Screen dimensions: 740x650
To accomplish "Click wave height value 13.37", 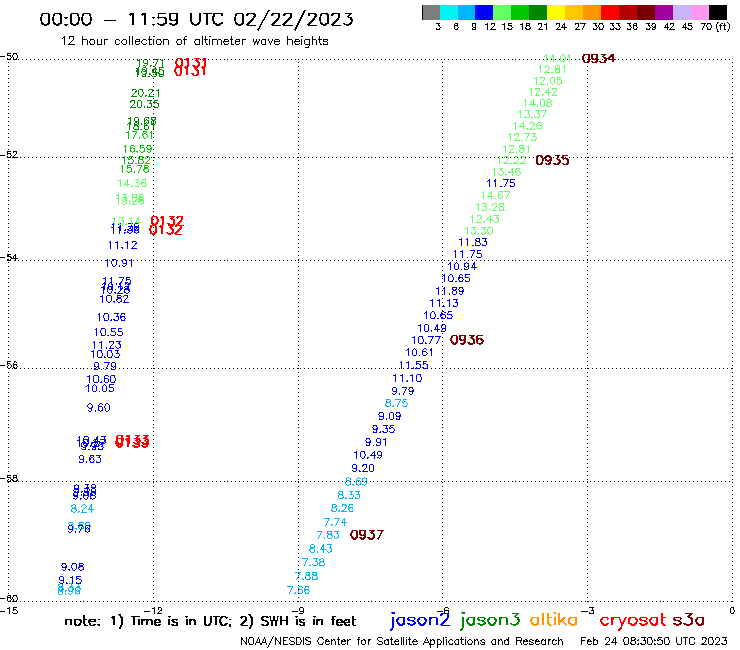I will [x=532, y=114].
